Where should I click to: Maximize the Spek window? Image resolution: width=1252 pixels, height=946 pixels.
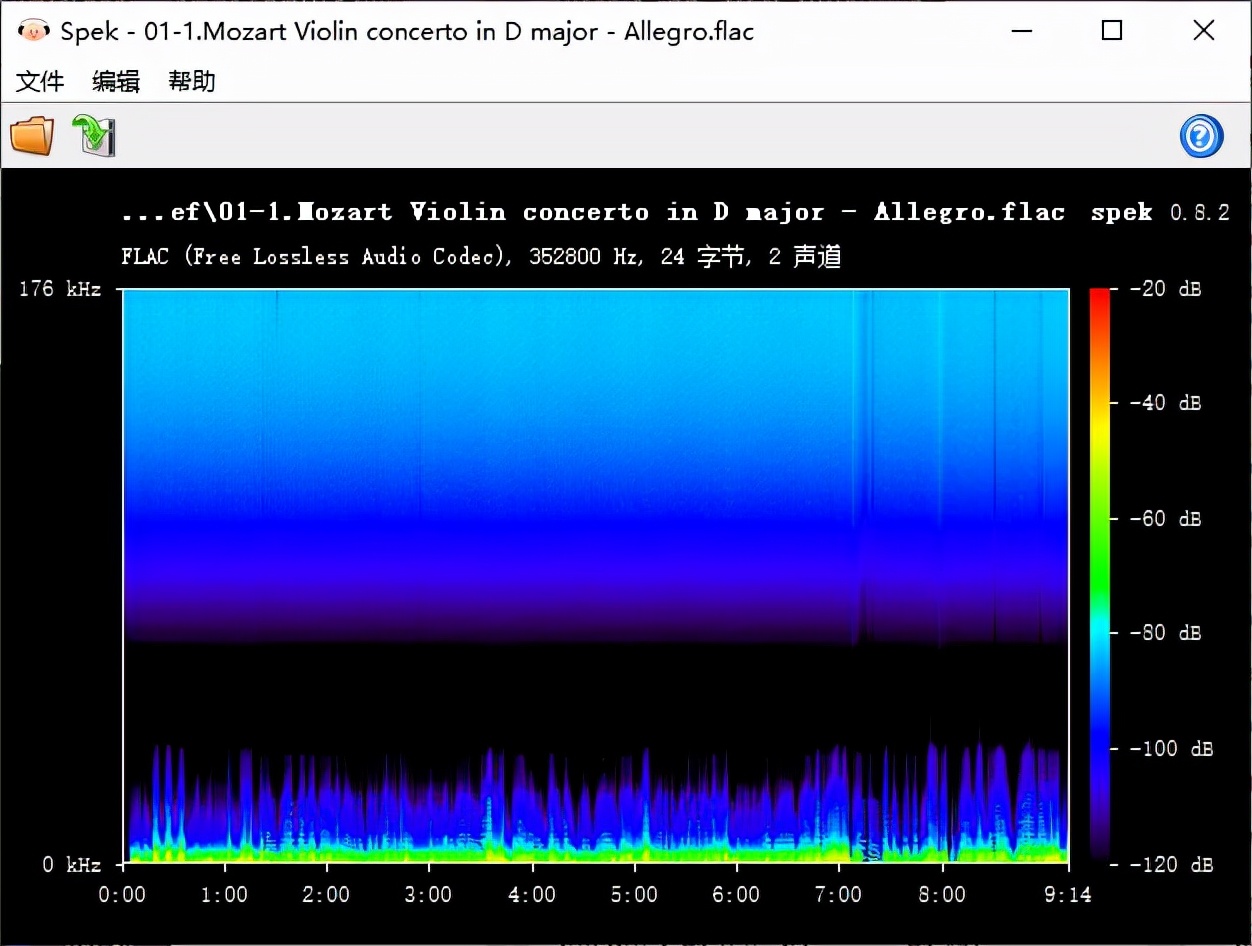click(1112, 31)
